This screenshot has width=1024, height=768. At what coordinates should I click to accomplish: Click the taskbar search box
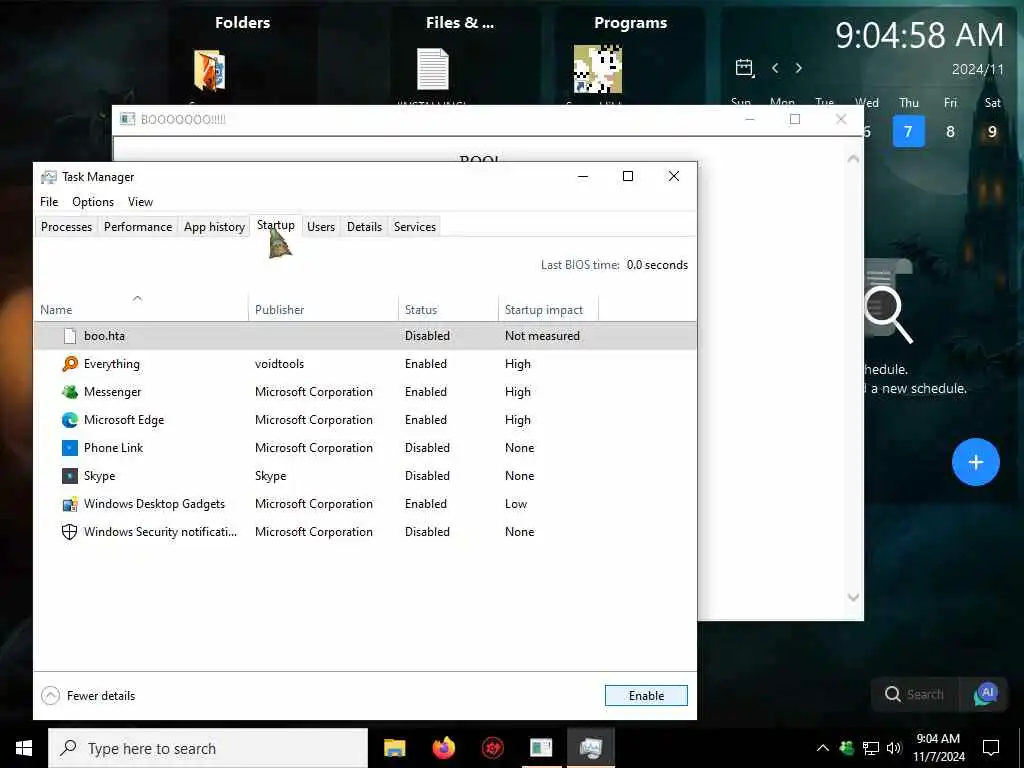point(208,748)
